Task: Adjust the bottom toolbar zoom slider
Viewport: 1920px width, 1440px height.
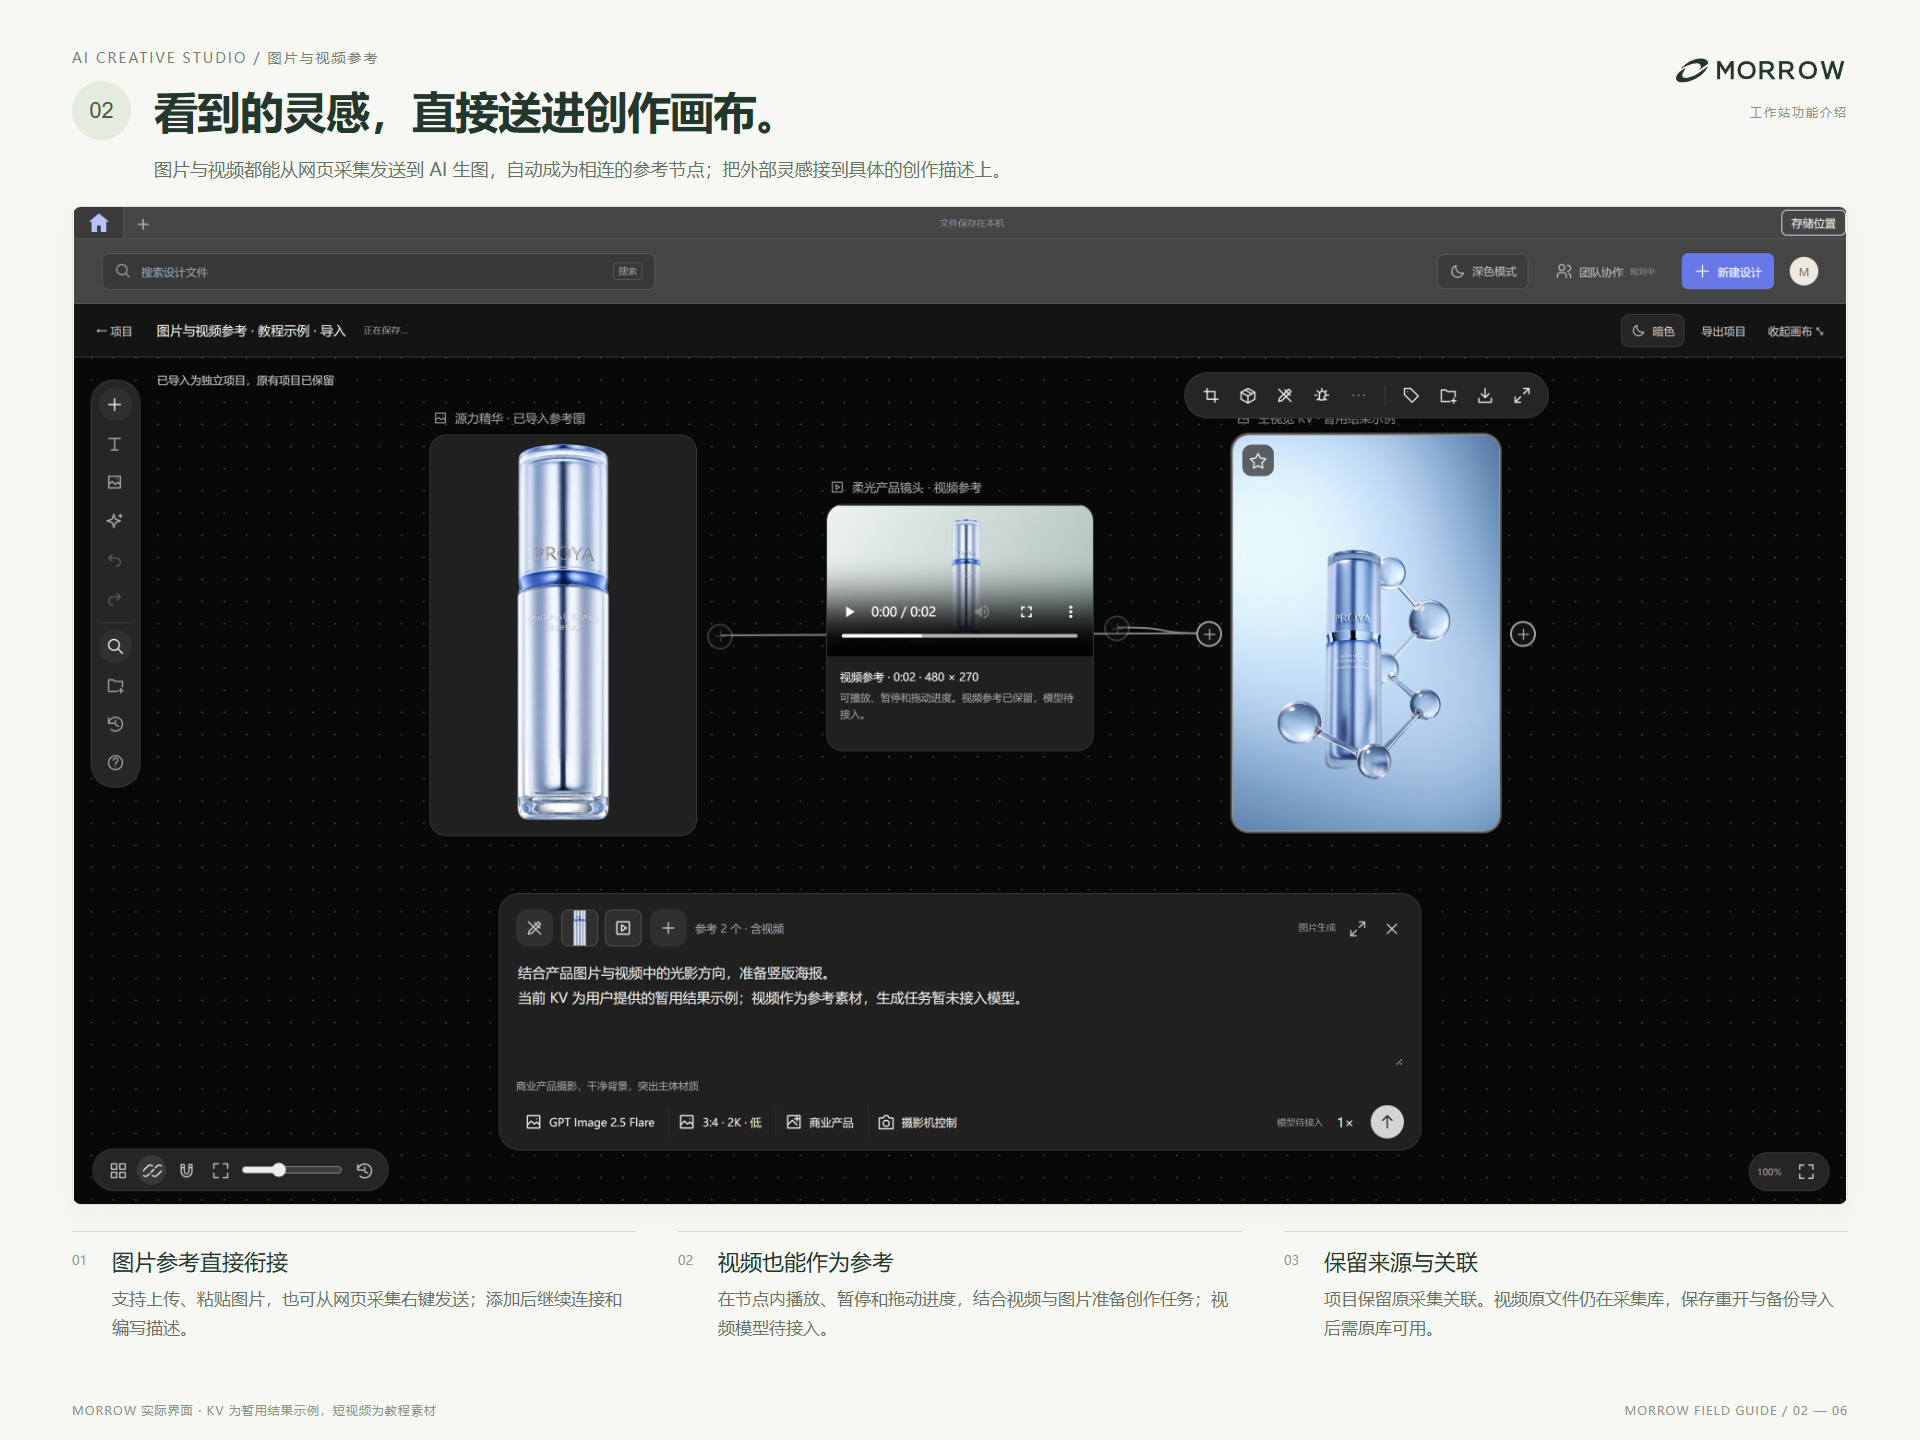Action: click(291, 1170)
